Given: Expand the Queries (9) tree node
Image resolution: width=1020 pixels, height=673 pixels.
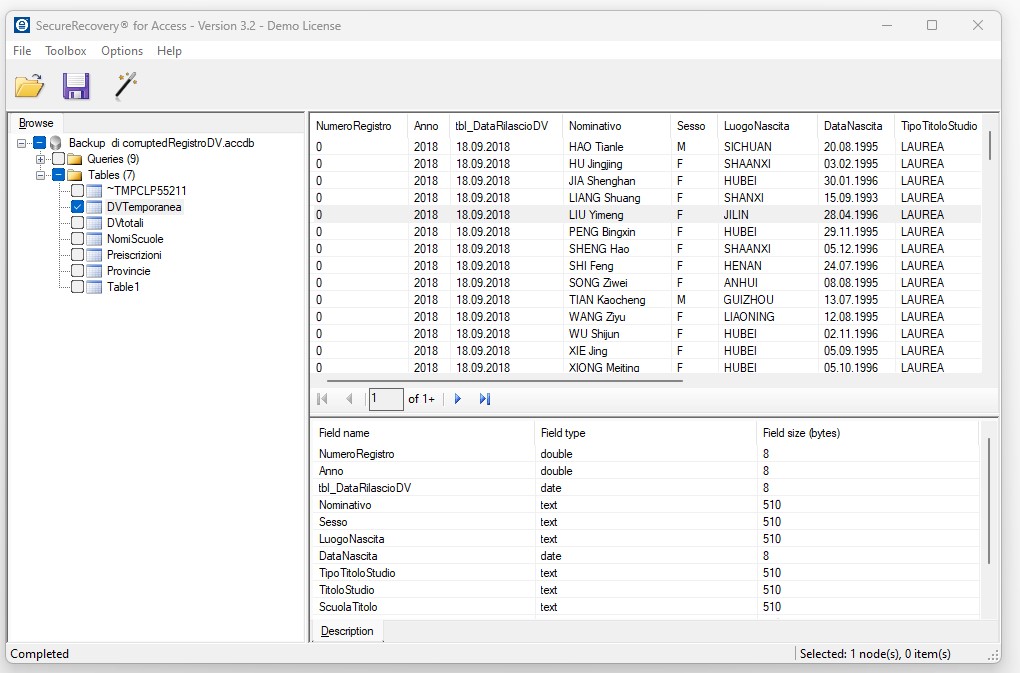Looking at the screenshot, I should tap(40, 159).
